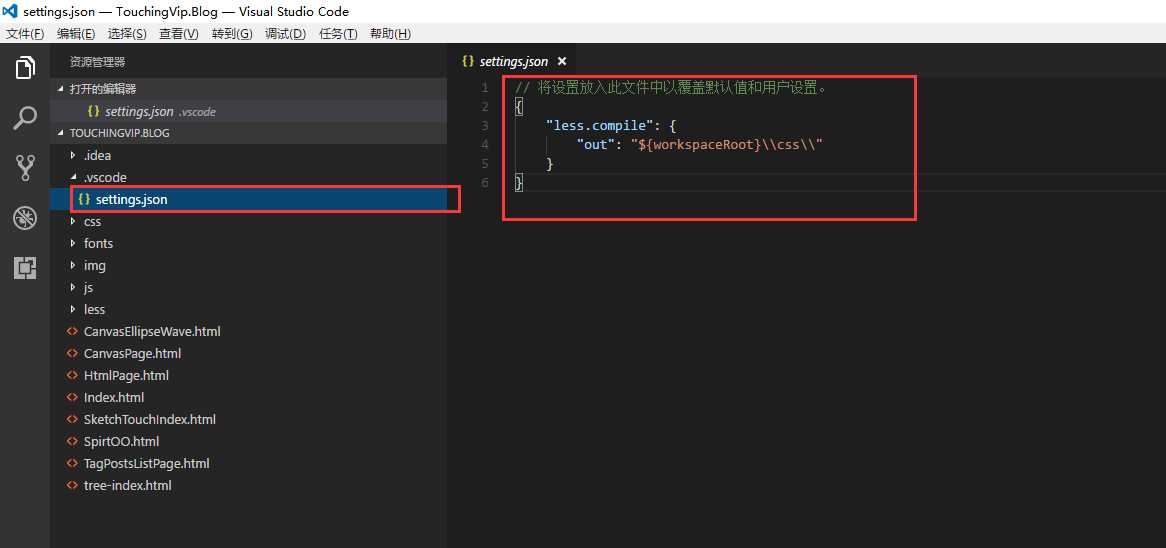The image size is (1166, 548).
Task: Open the Extensions view icon
Action: 25,268
